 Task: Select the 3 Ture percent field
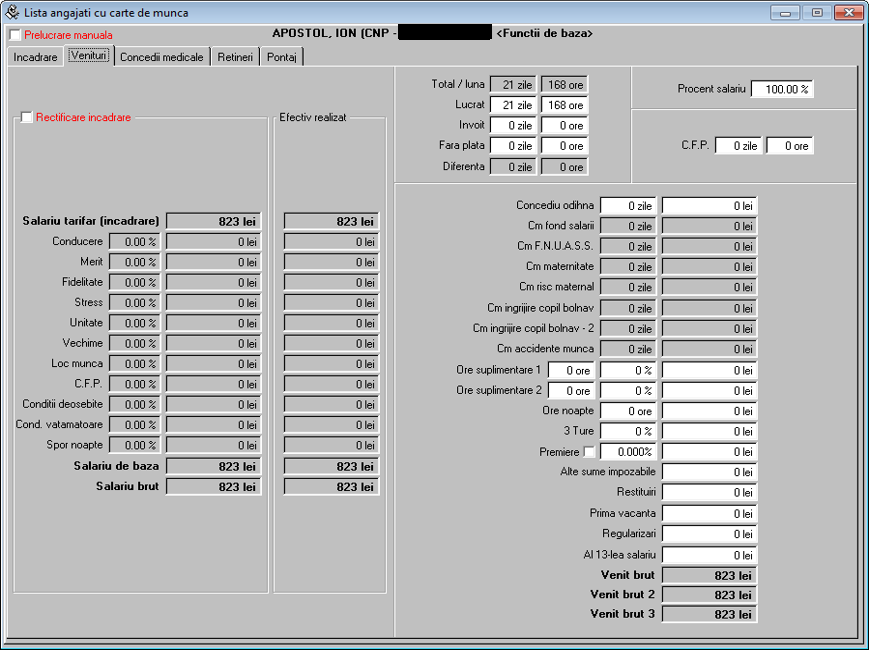click(x=629, y=432)
